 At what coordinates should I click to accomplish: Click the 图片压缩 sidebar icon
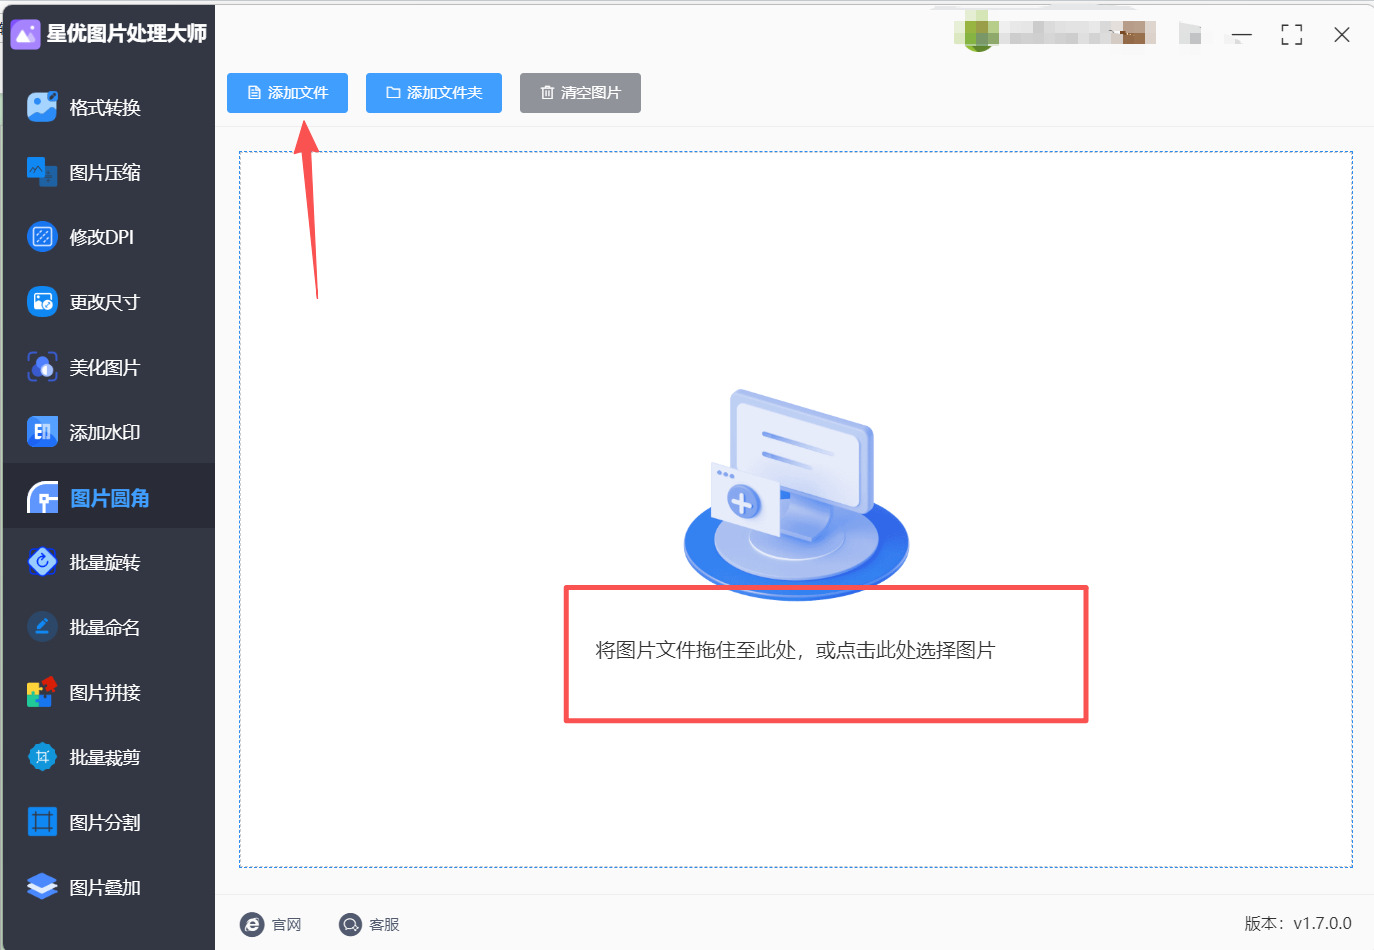[x=42, y=172]
